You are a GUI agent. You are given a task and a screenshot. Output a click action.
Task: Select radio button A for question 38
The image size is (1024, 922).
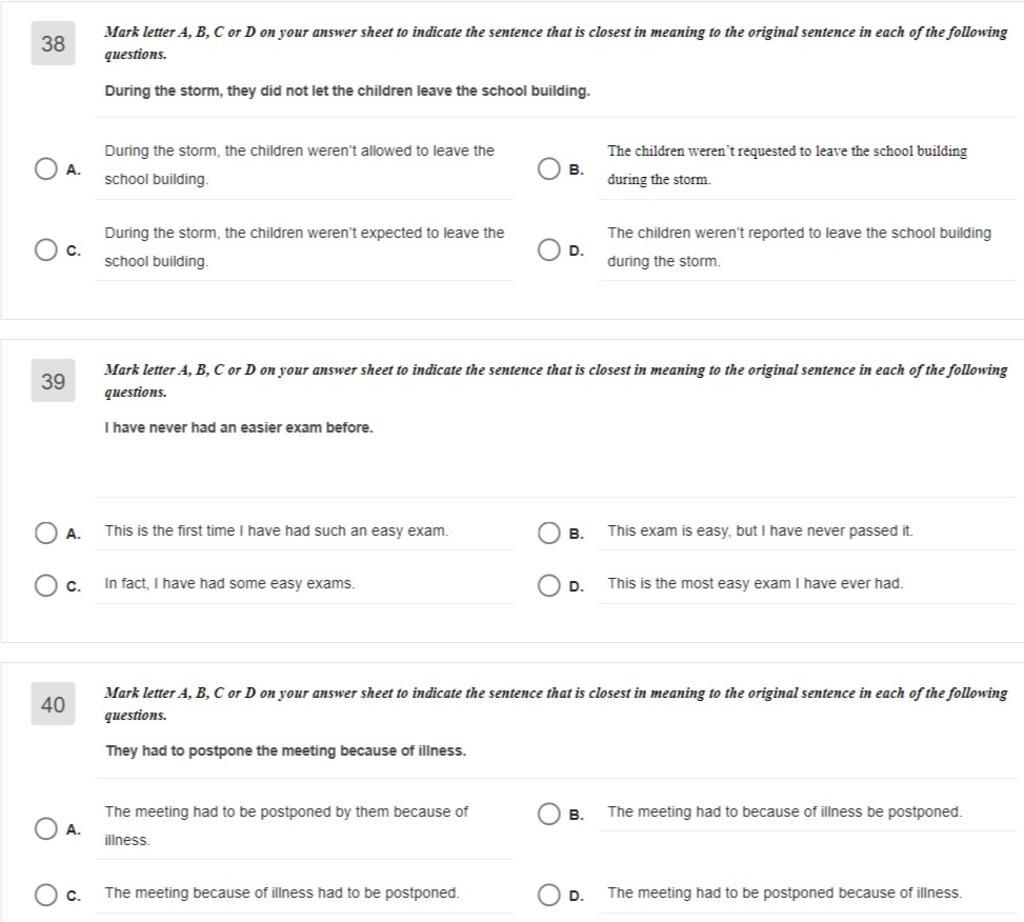46,168
